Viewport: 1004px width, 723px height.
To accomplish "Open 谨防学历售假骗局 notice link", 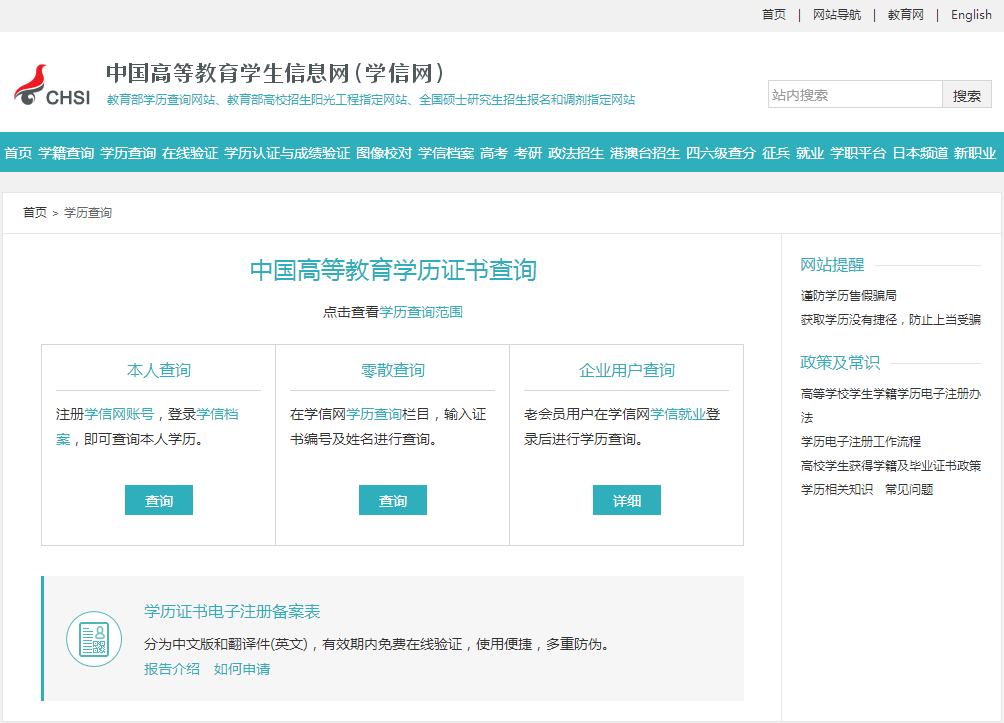I will [x=848, y=296].
